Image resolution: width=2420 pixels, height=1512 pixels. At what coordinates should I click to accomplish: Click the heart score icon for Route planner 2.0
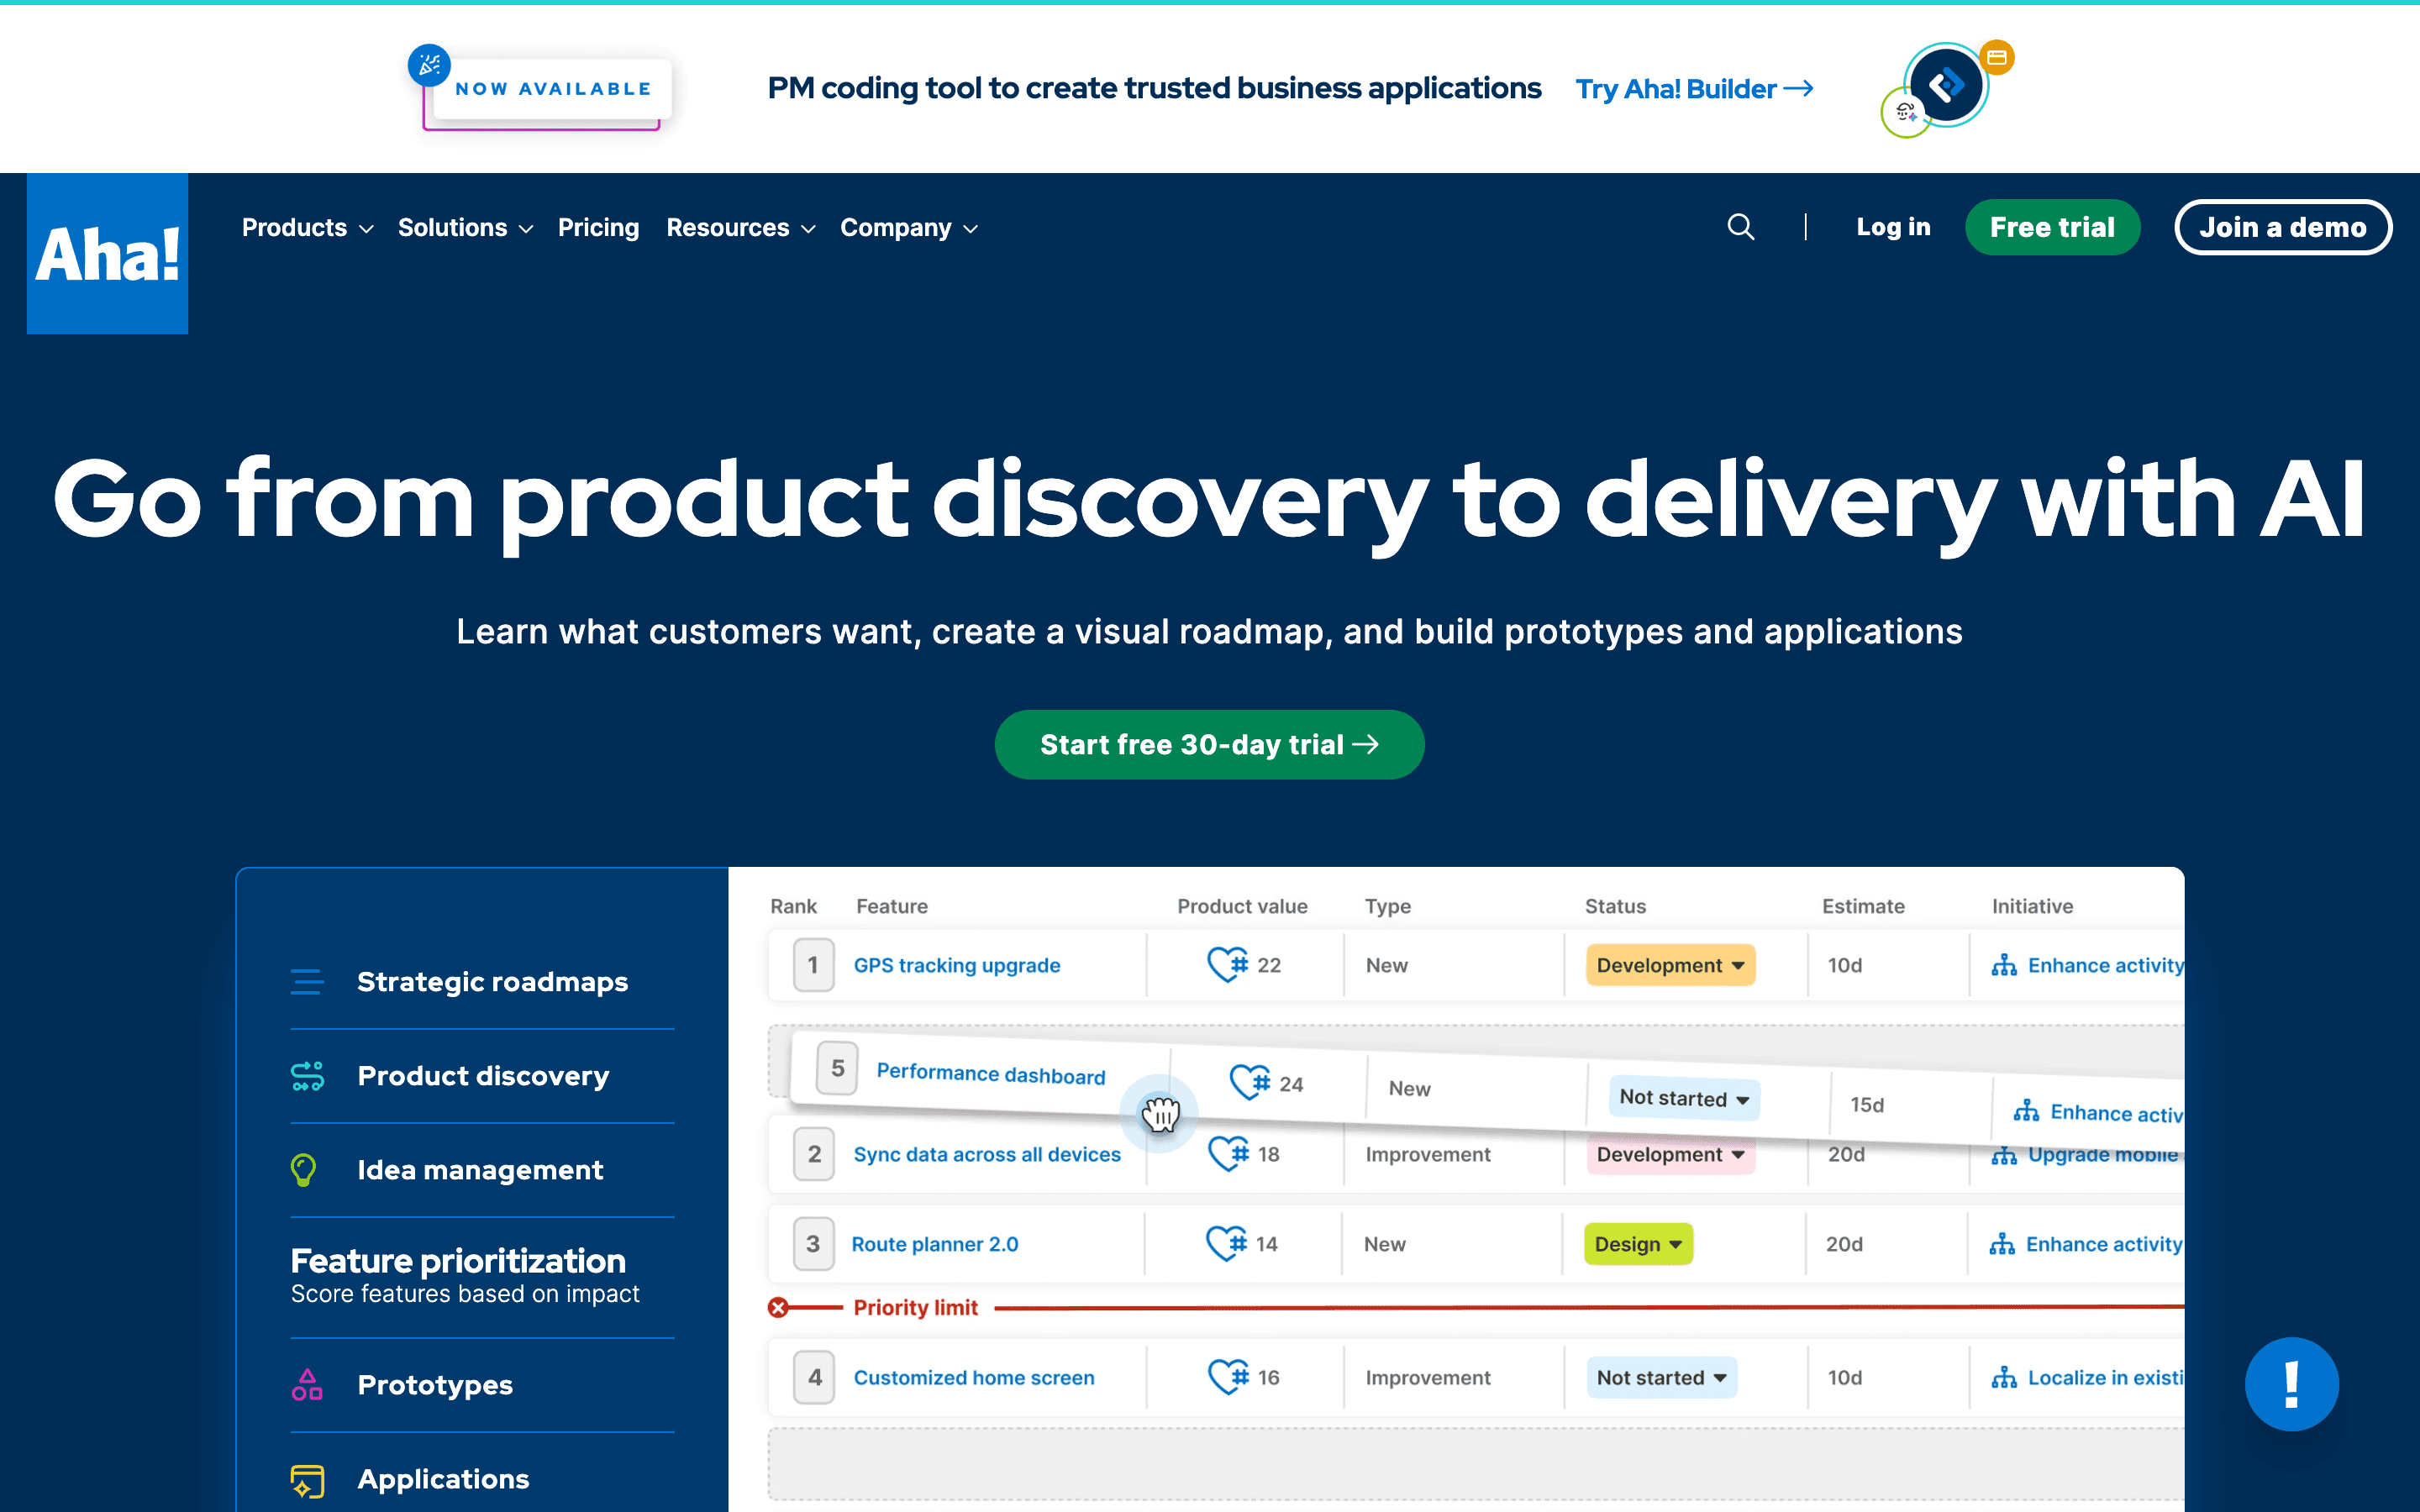coord(1226,1243)
